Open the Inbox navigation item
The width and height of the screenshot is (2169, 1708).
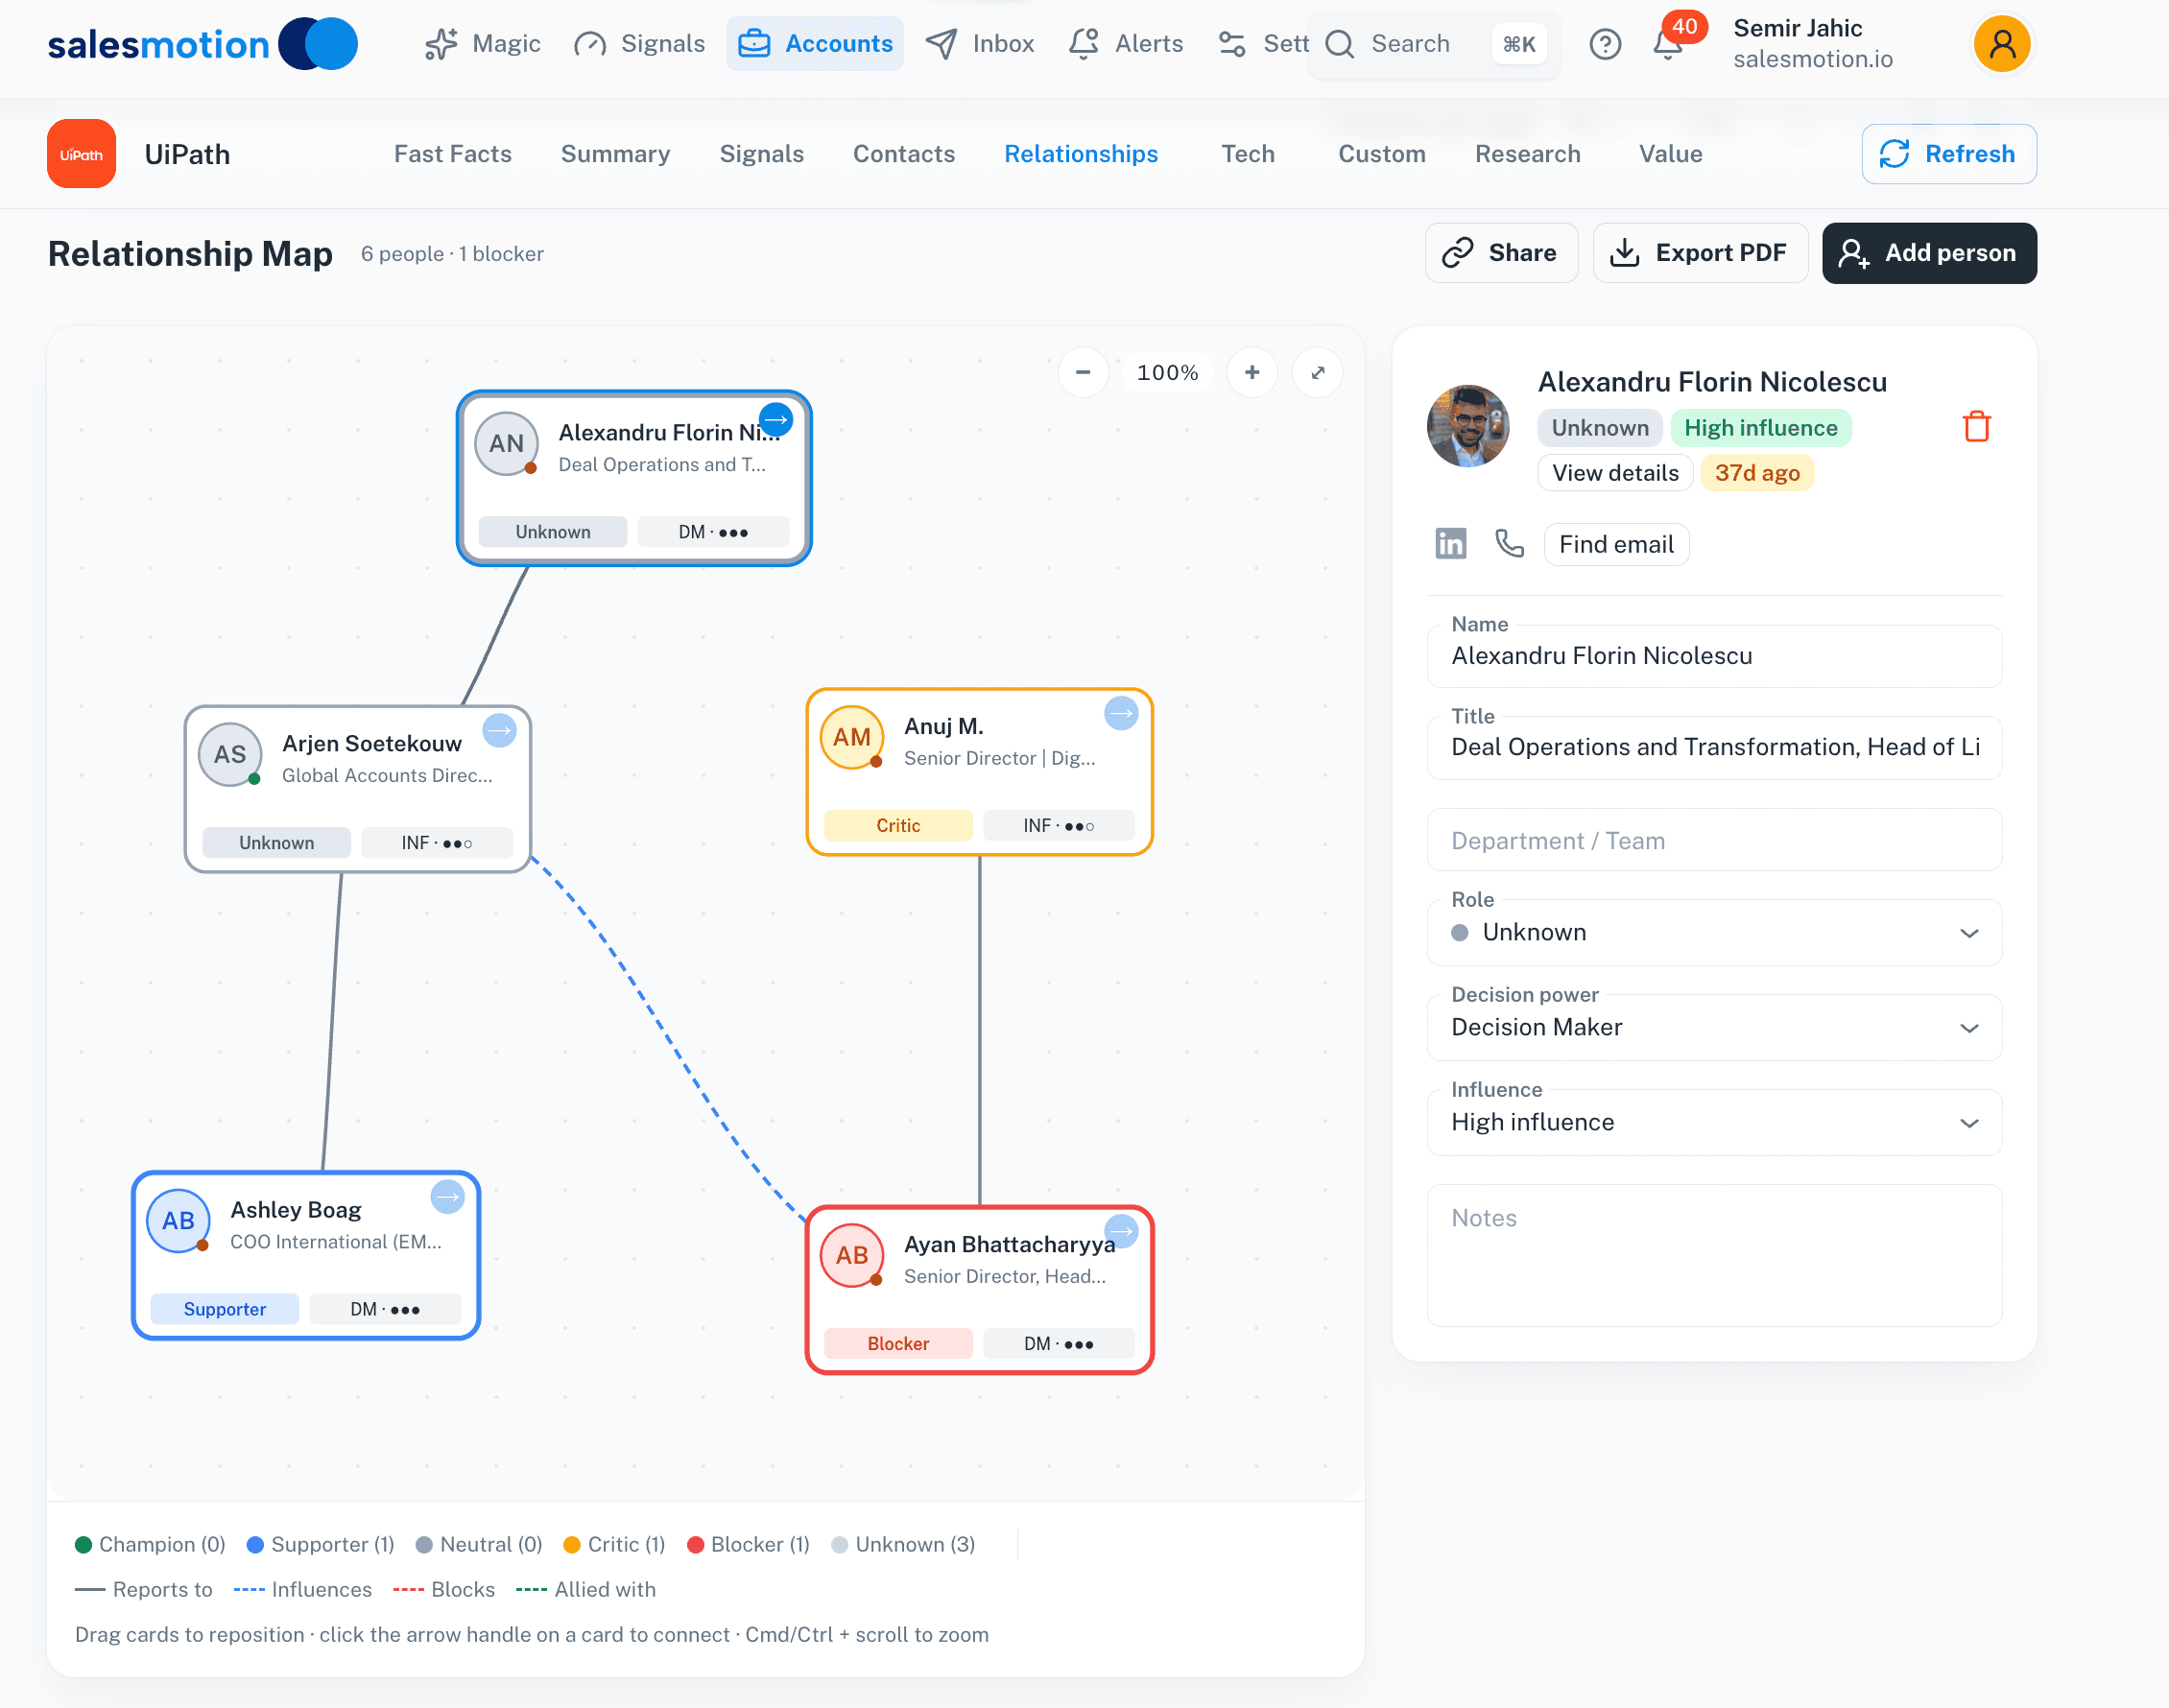980,44
